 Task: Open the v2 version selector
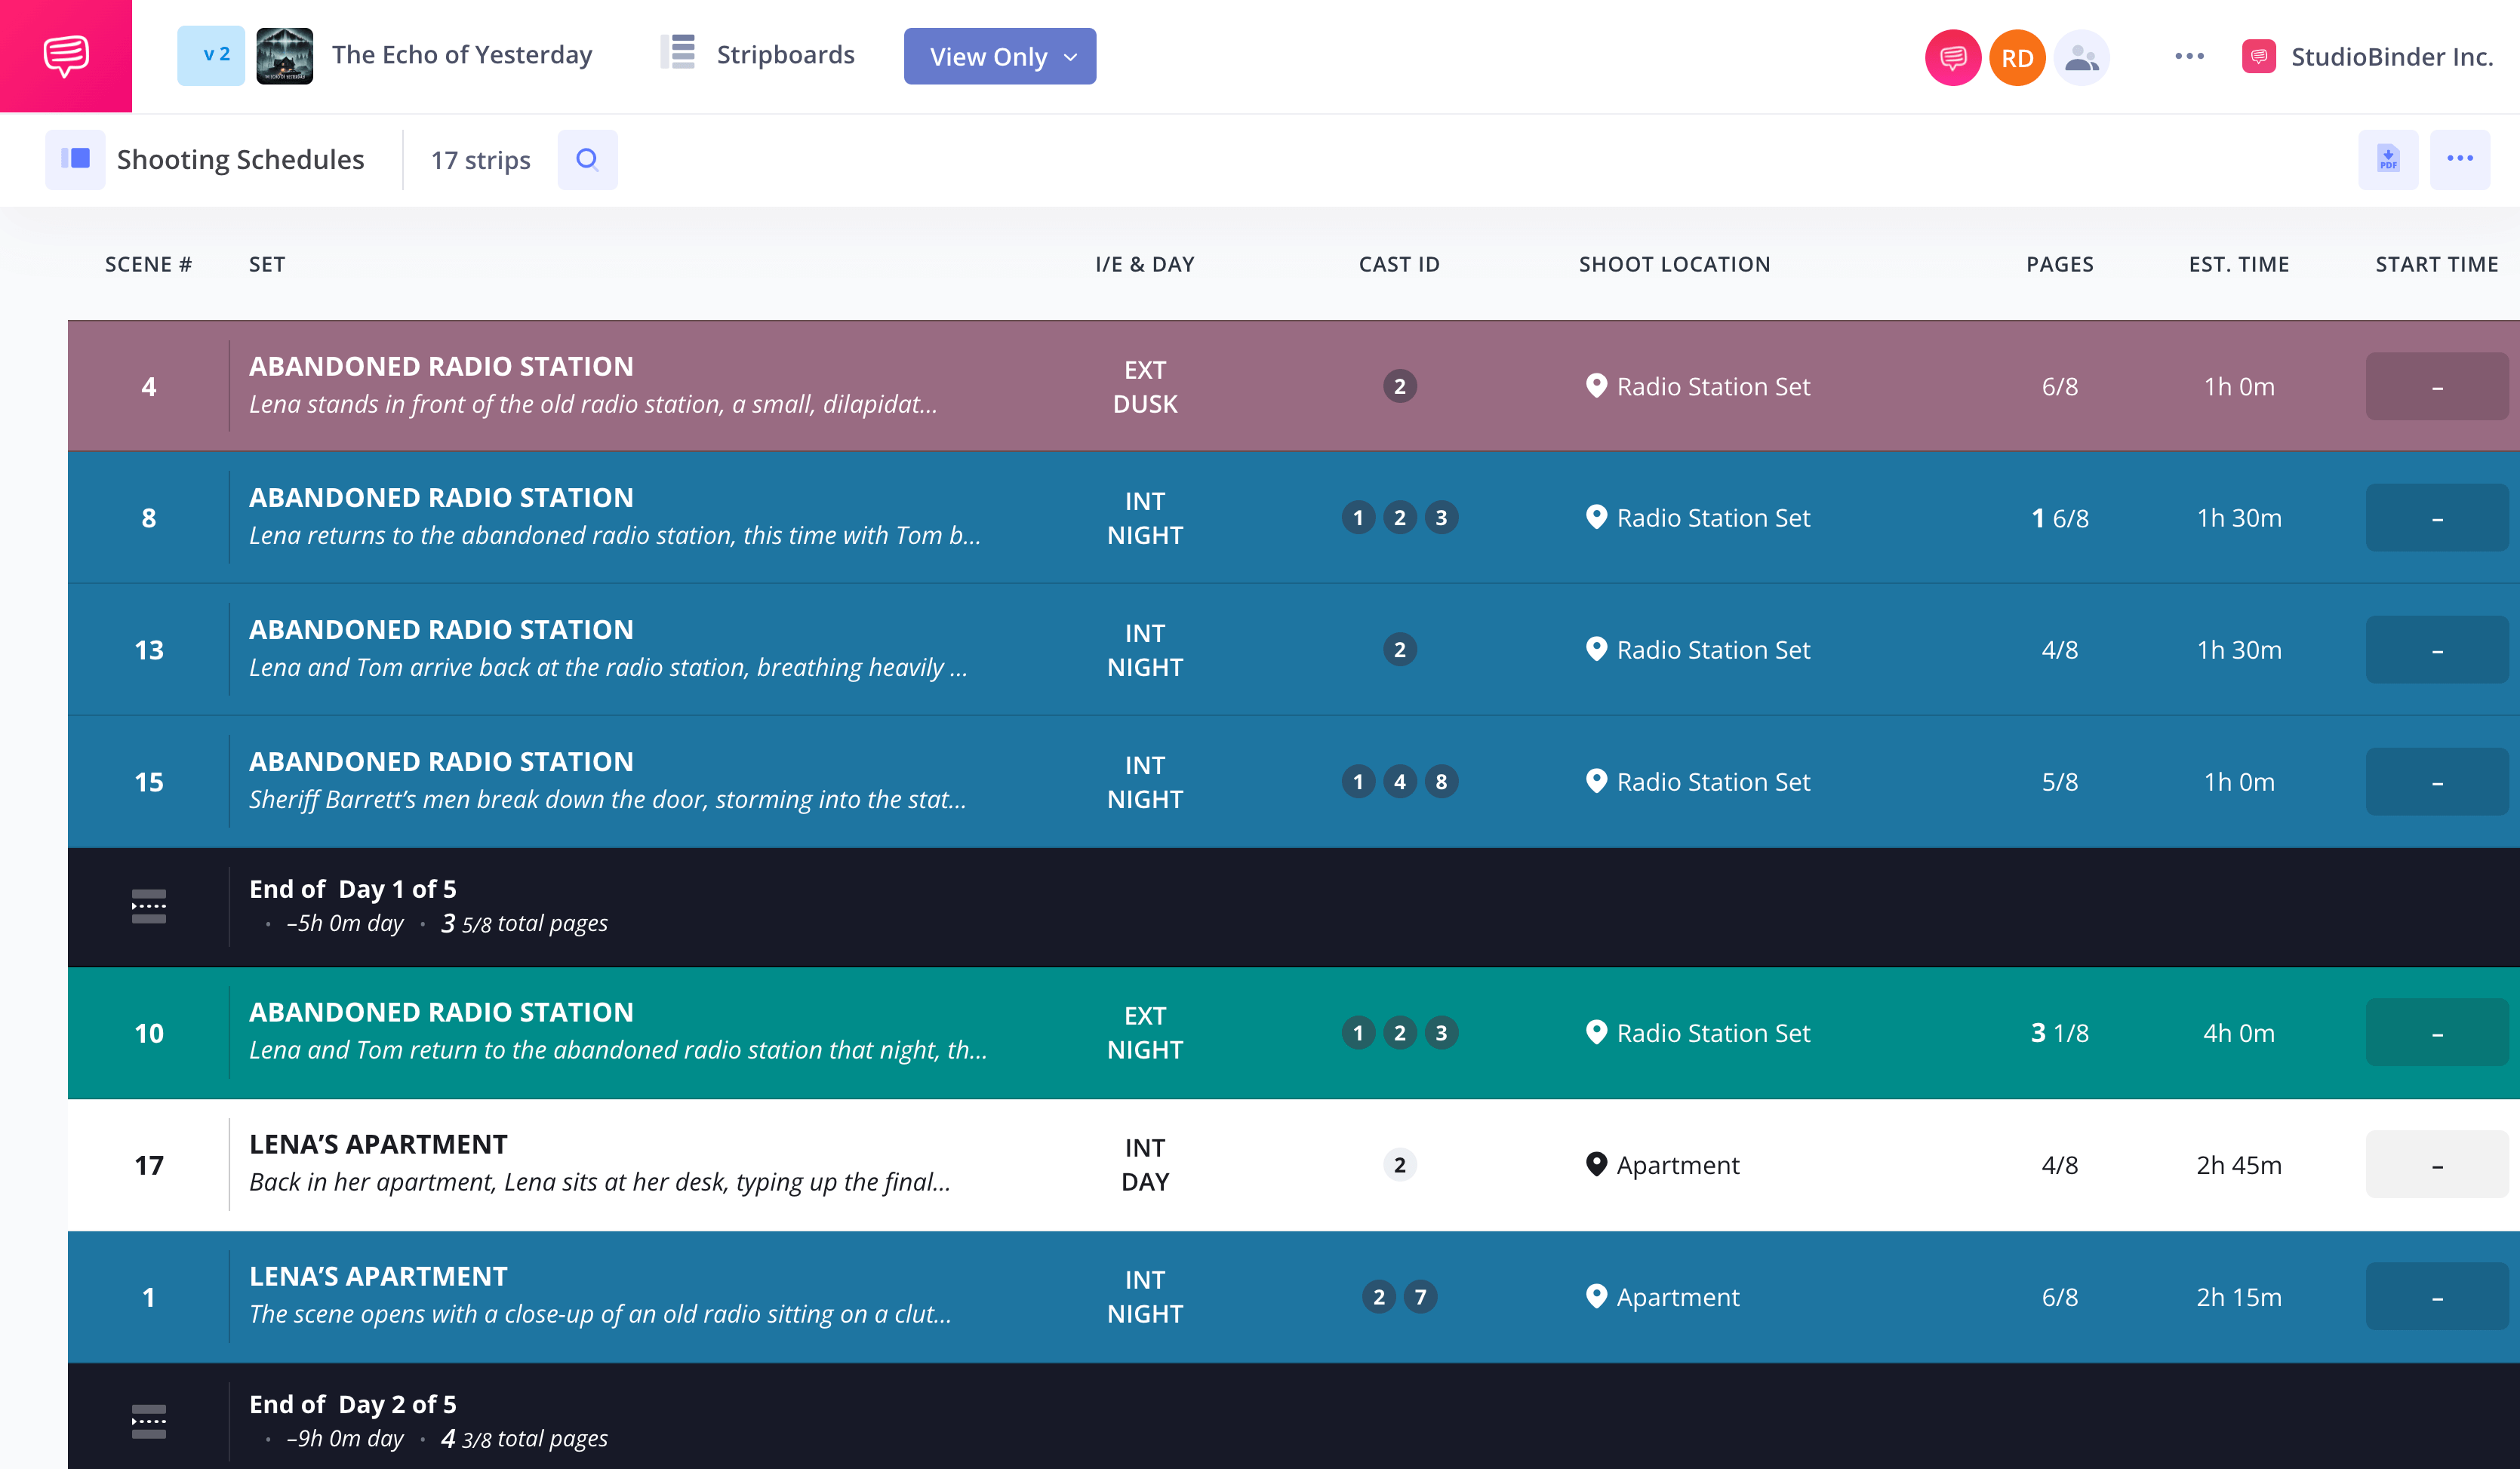tap(211, 54)
